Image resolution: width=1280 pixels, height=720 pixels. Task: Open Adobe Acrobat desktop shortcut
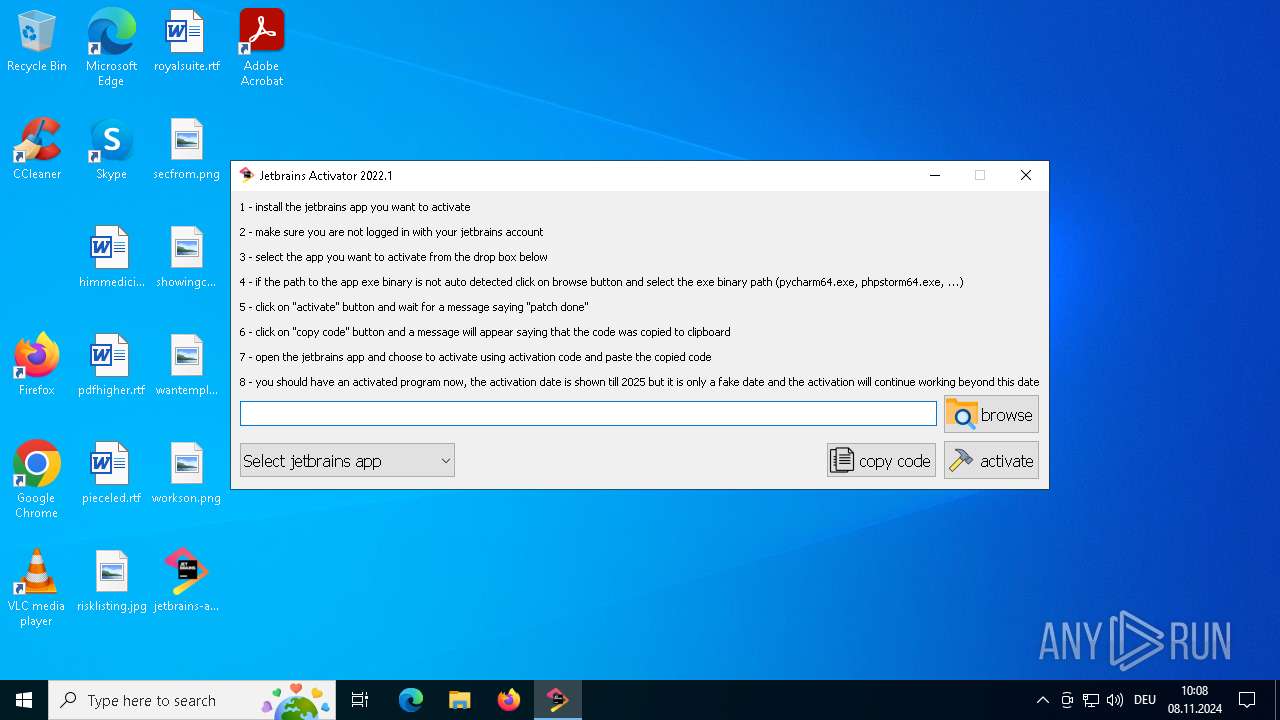tap(262, 47)
